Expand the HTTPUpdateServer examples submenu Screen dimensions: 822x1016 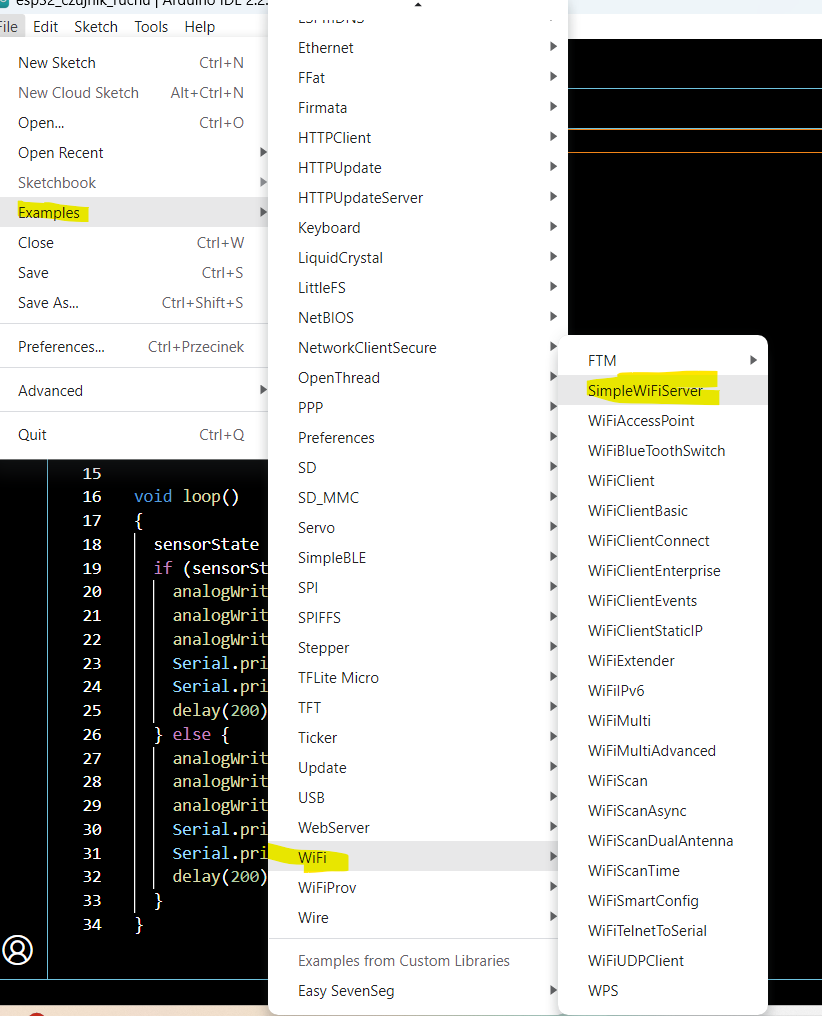418,198
